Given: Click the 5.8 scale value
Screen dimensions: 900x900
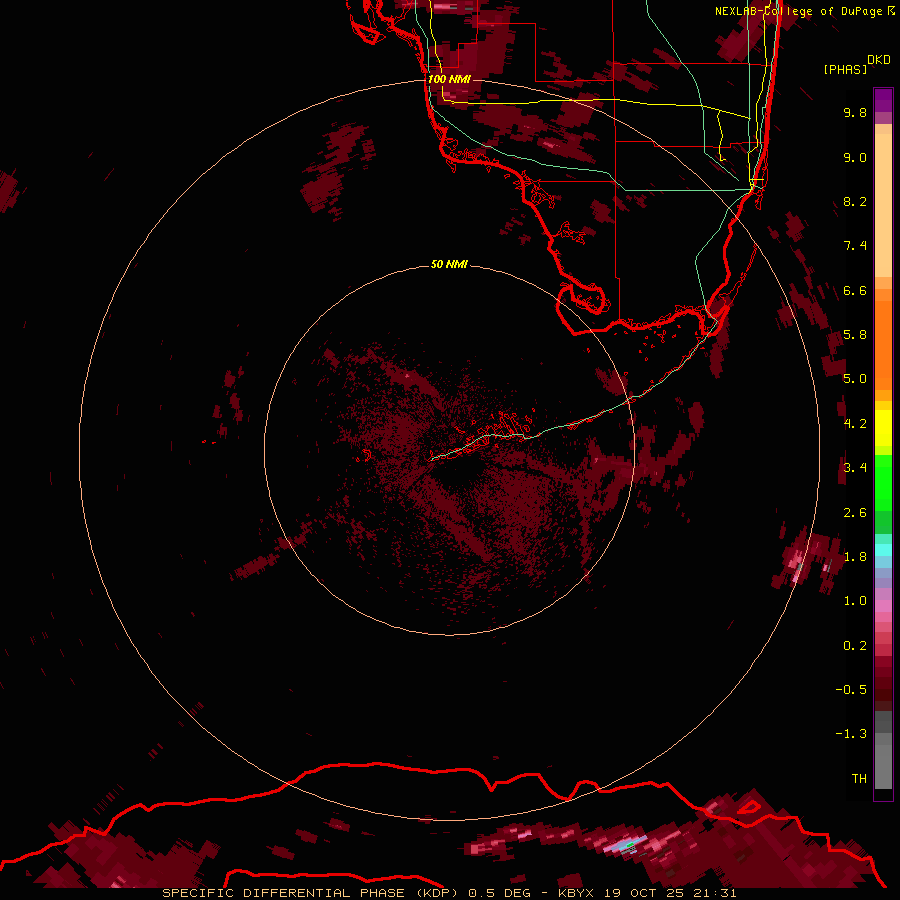Looking at the screenshot, I should [x=855, y=335].
